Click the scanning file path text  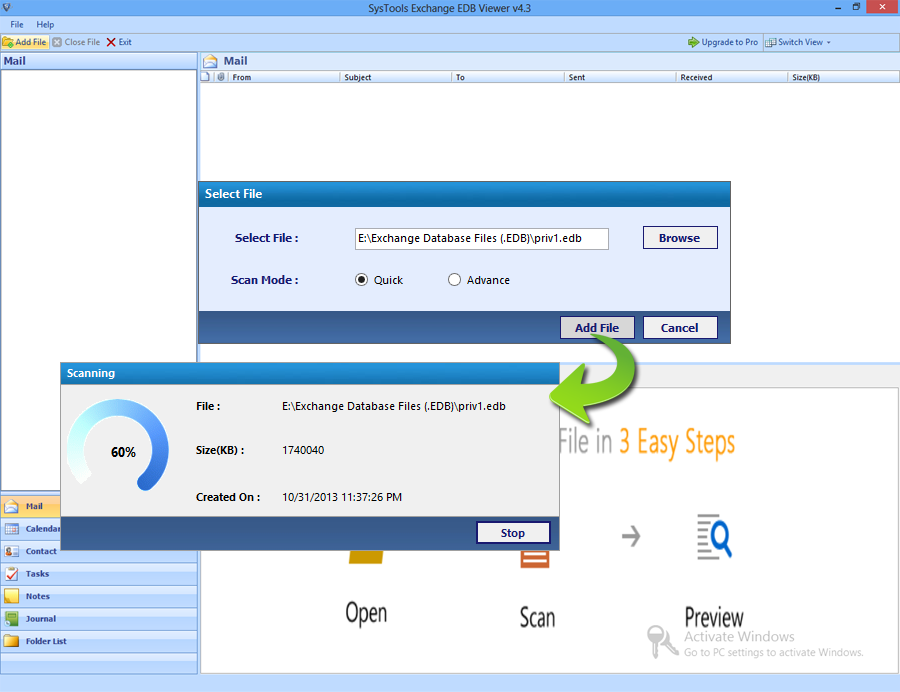tap(394, 406)
